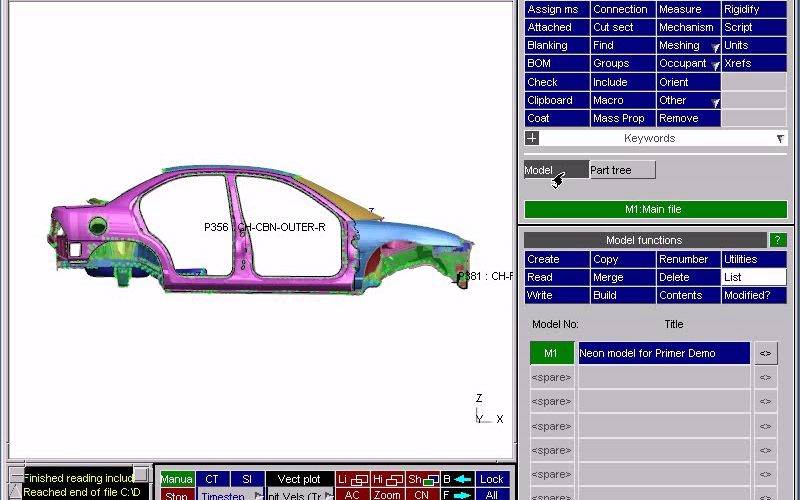Click the plus icon beside Keywords
The height and width of the screenshot is (500, 800).
[x=532, y=138]
